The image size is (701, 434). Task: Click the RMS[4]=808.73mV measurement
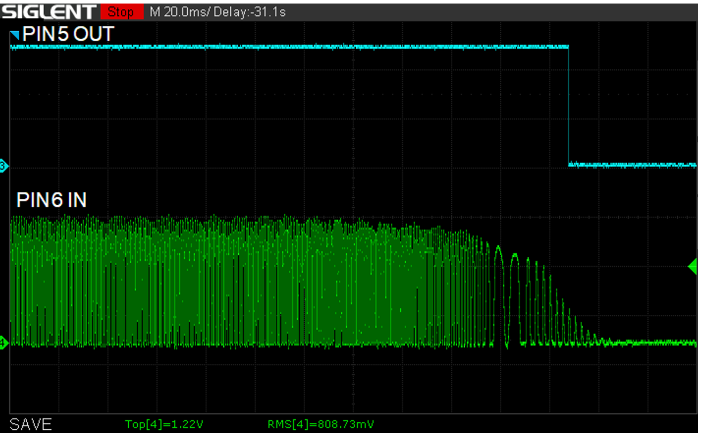(321, 424)
